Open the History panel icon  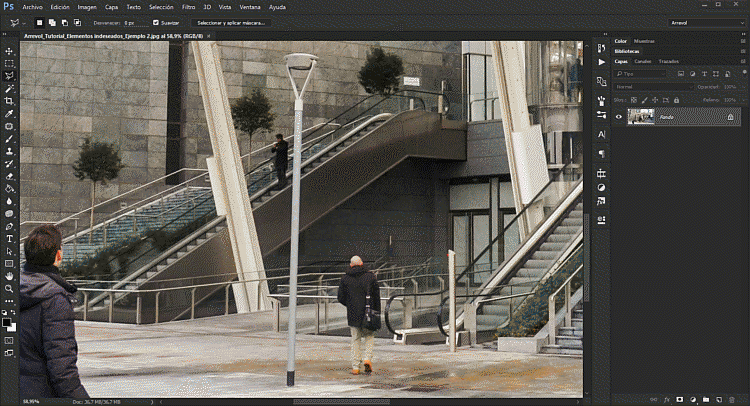coord(601,47)
